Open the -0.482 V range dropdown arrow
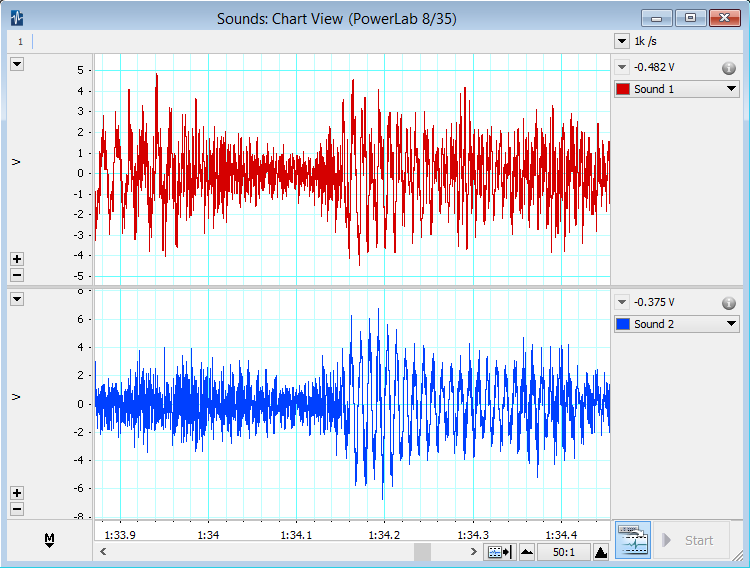Image resolution: width=750 pixels, height=568 pixels. tap(622, 68)
